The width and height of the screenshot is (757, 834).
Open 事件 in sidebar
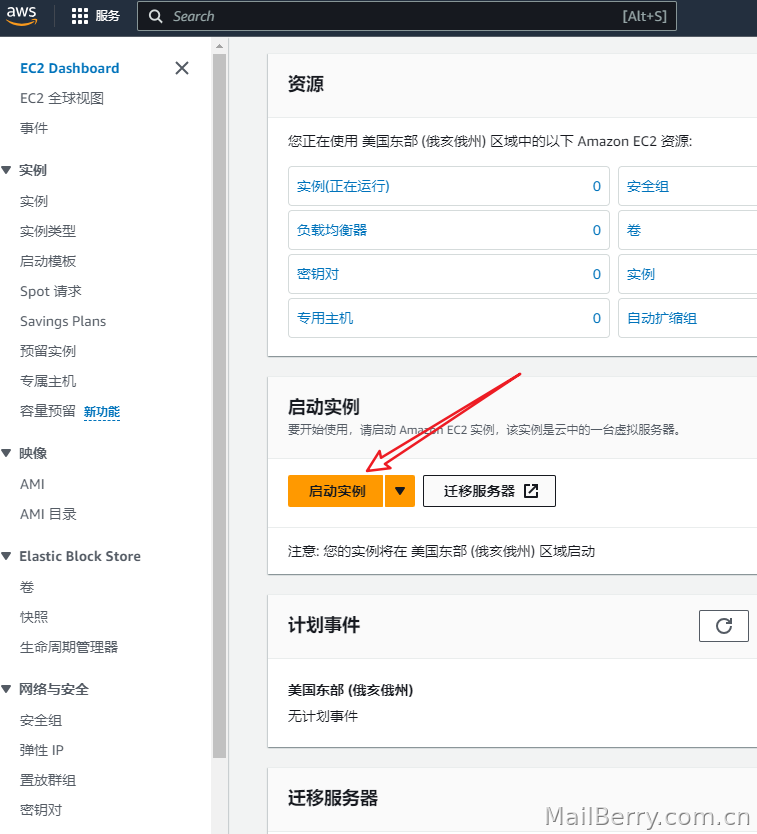tap(34, 128)
